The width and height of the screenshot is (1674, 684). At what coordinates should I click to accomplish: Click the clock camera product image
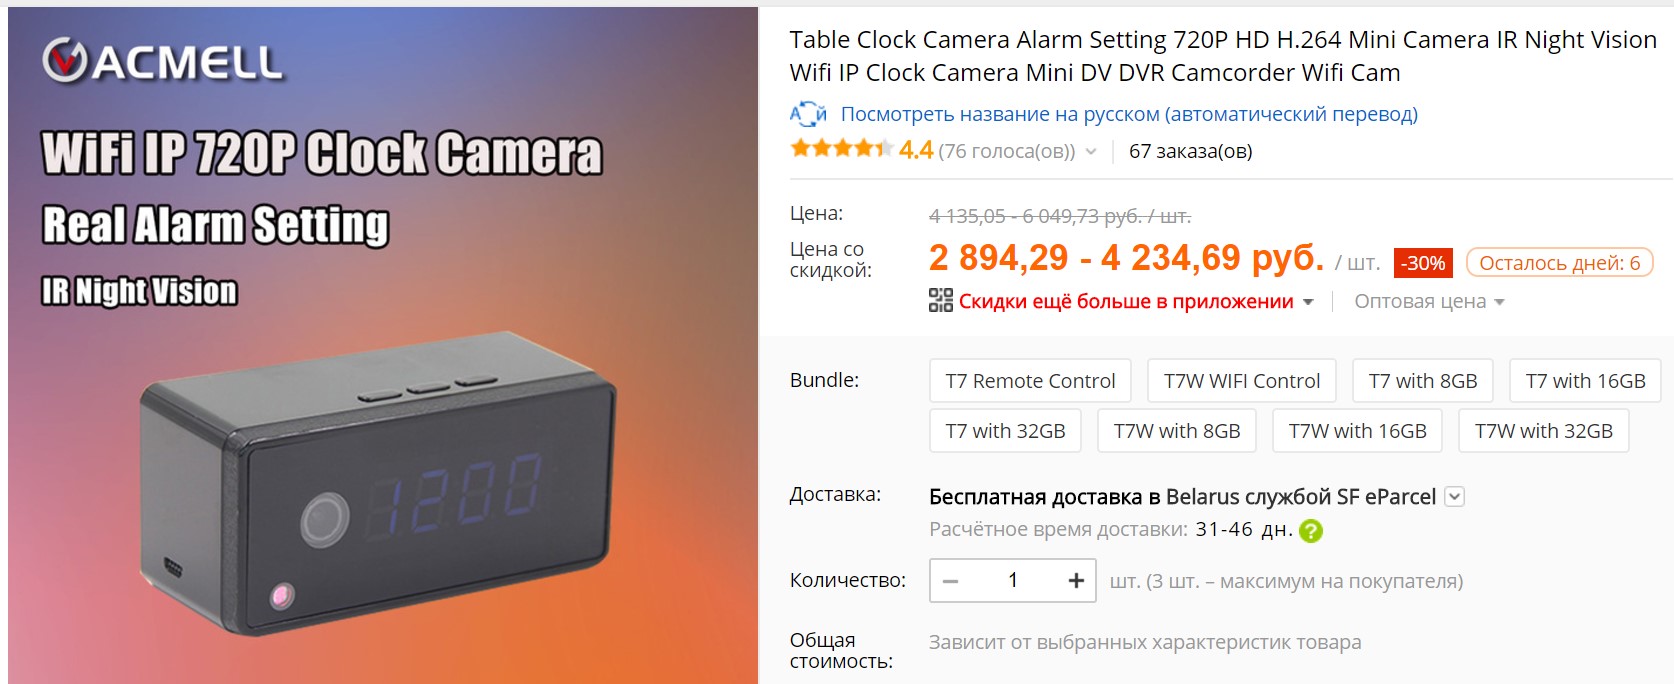(383, 345)
